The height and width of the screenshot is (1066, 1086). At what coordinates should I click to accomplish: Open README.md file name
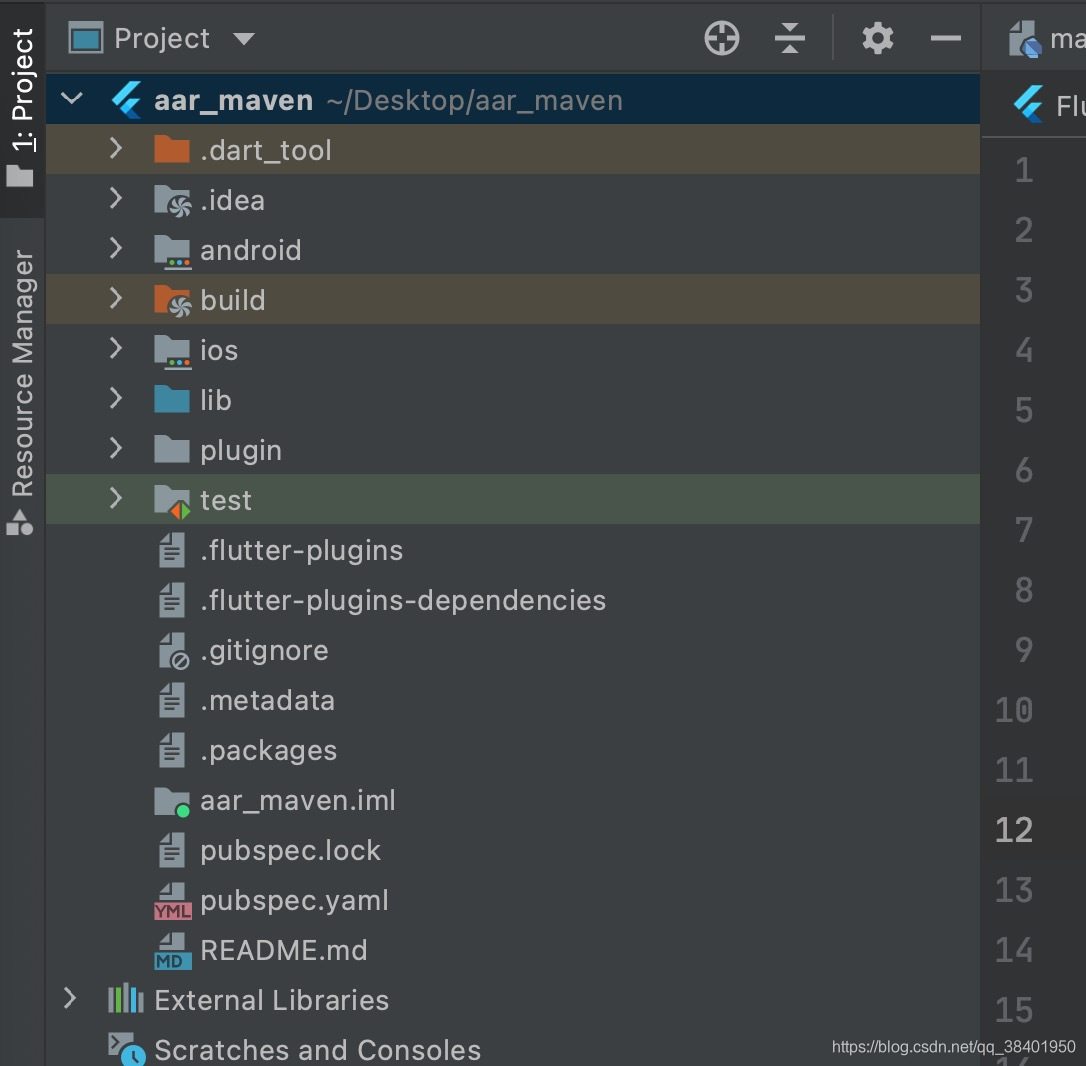coord(284,950)
